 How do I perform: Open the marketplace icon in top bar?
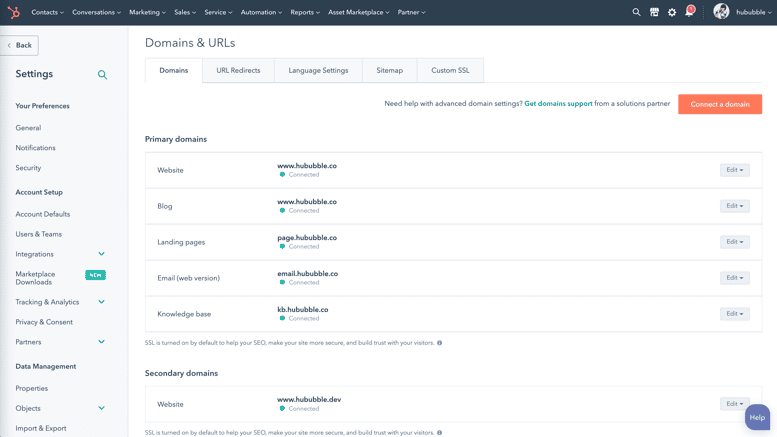(x=654, y=13)
